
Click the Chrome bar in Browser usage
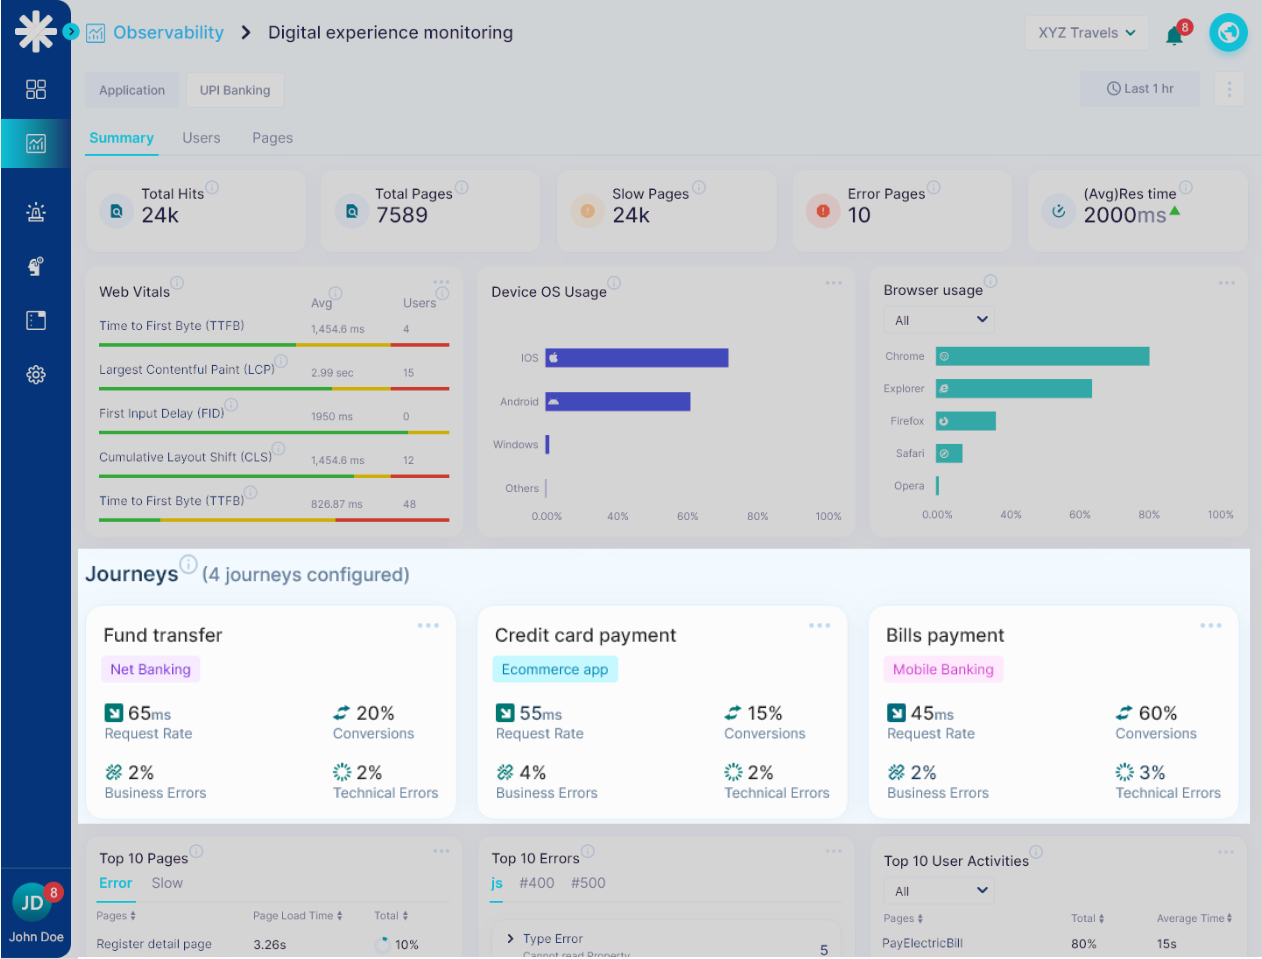tap(1042, 356)
